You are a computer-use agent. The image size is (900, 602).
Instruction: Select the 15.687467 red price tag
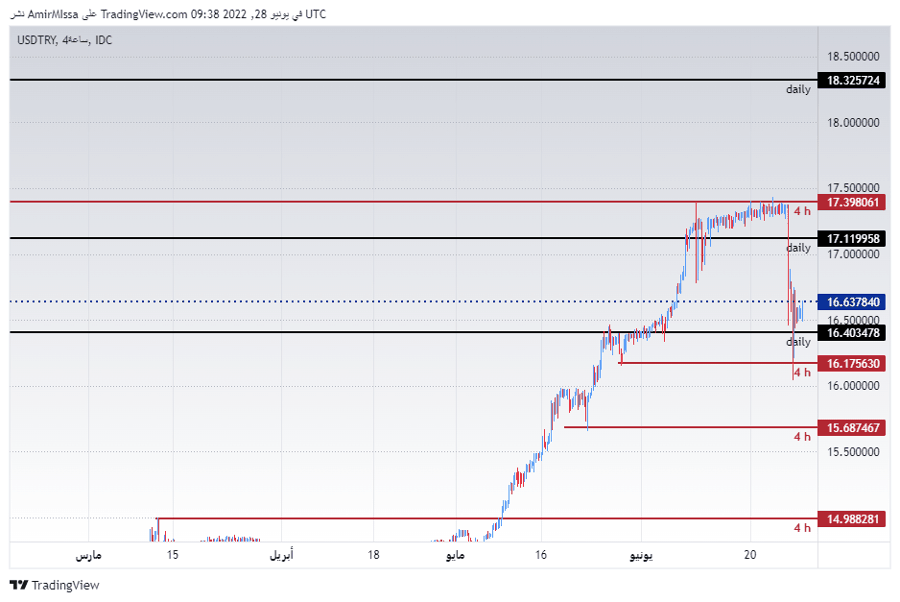point(852,428)
